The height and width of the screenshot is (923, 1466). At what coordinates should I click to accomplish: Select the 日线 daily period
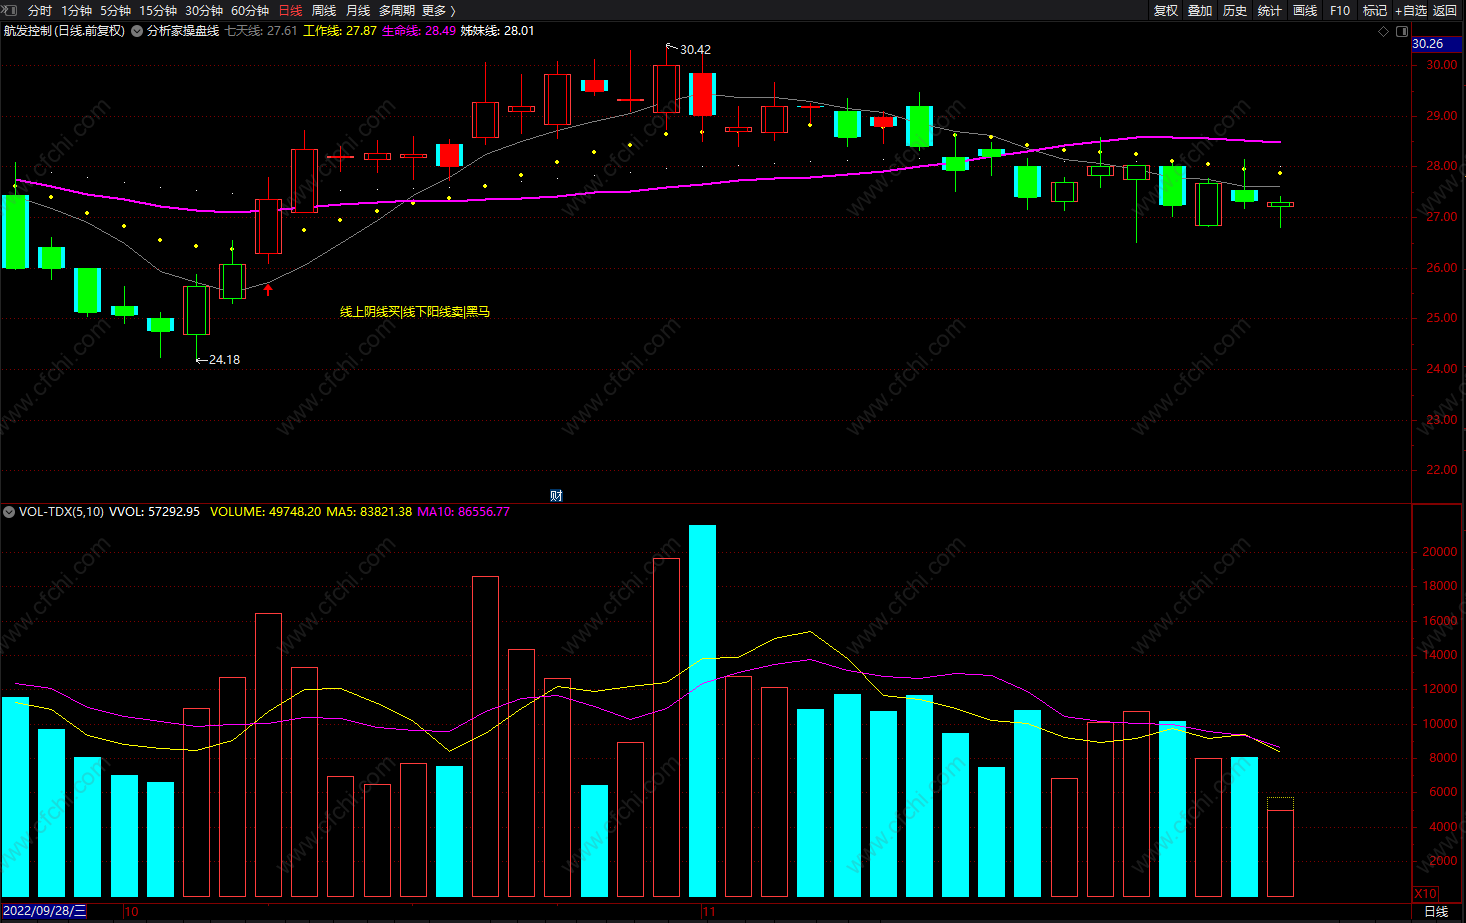point(290,10)
